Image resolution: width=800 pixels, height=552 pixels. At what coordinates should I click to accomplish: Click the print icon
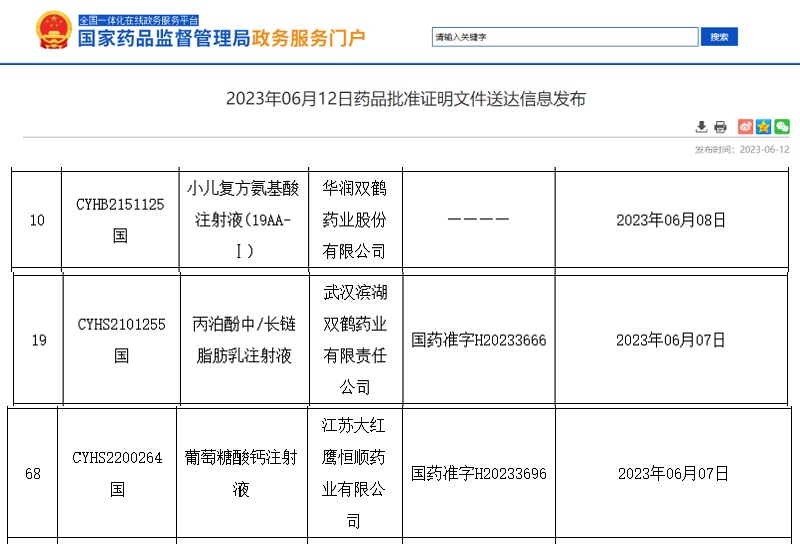720,127
